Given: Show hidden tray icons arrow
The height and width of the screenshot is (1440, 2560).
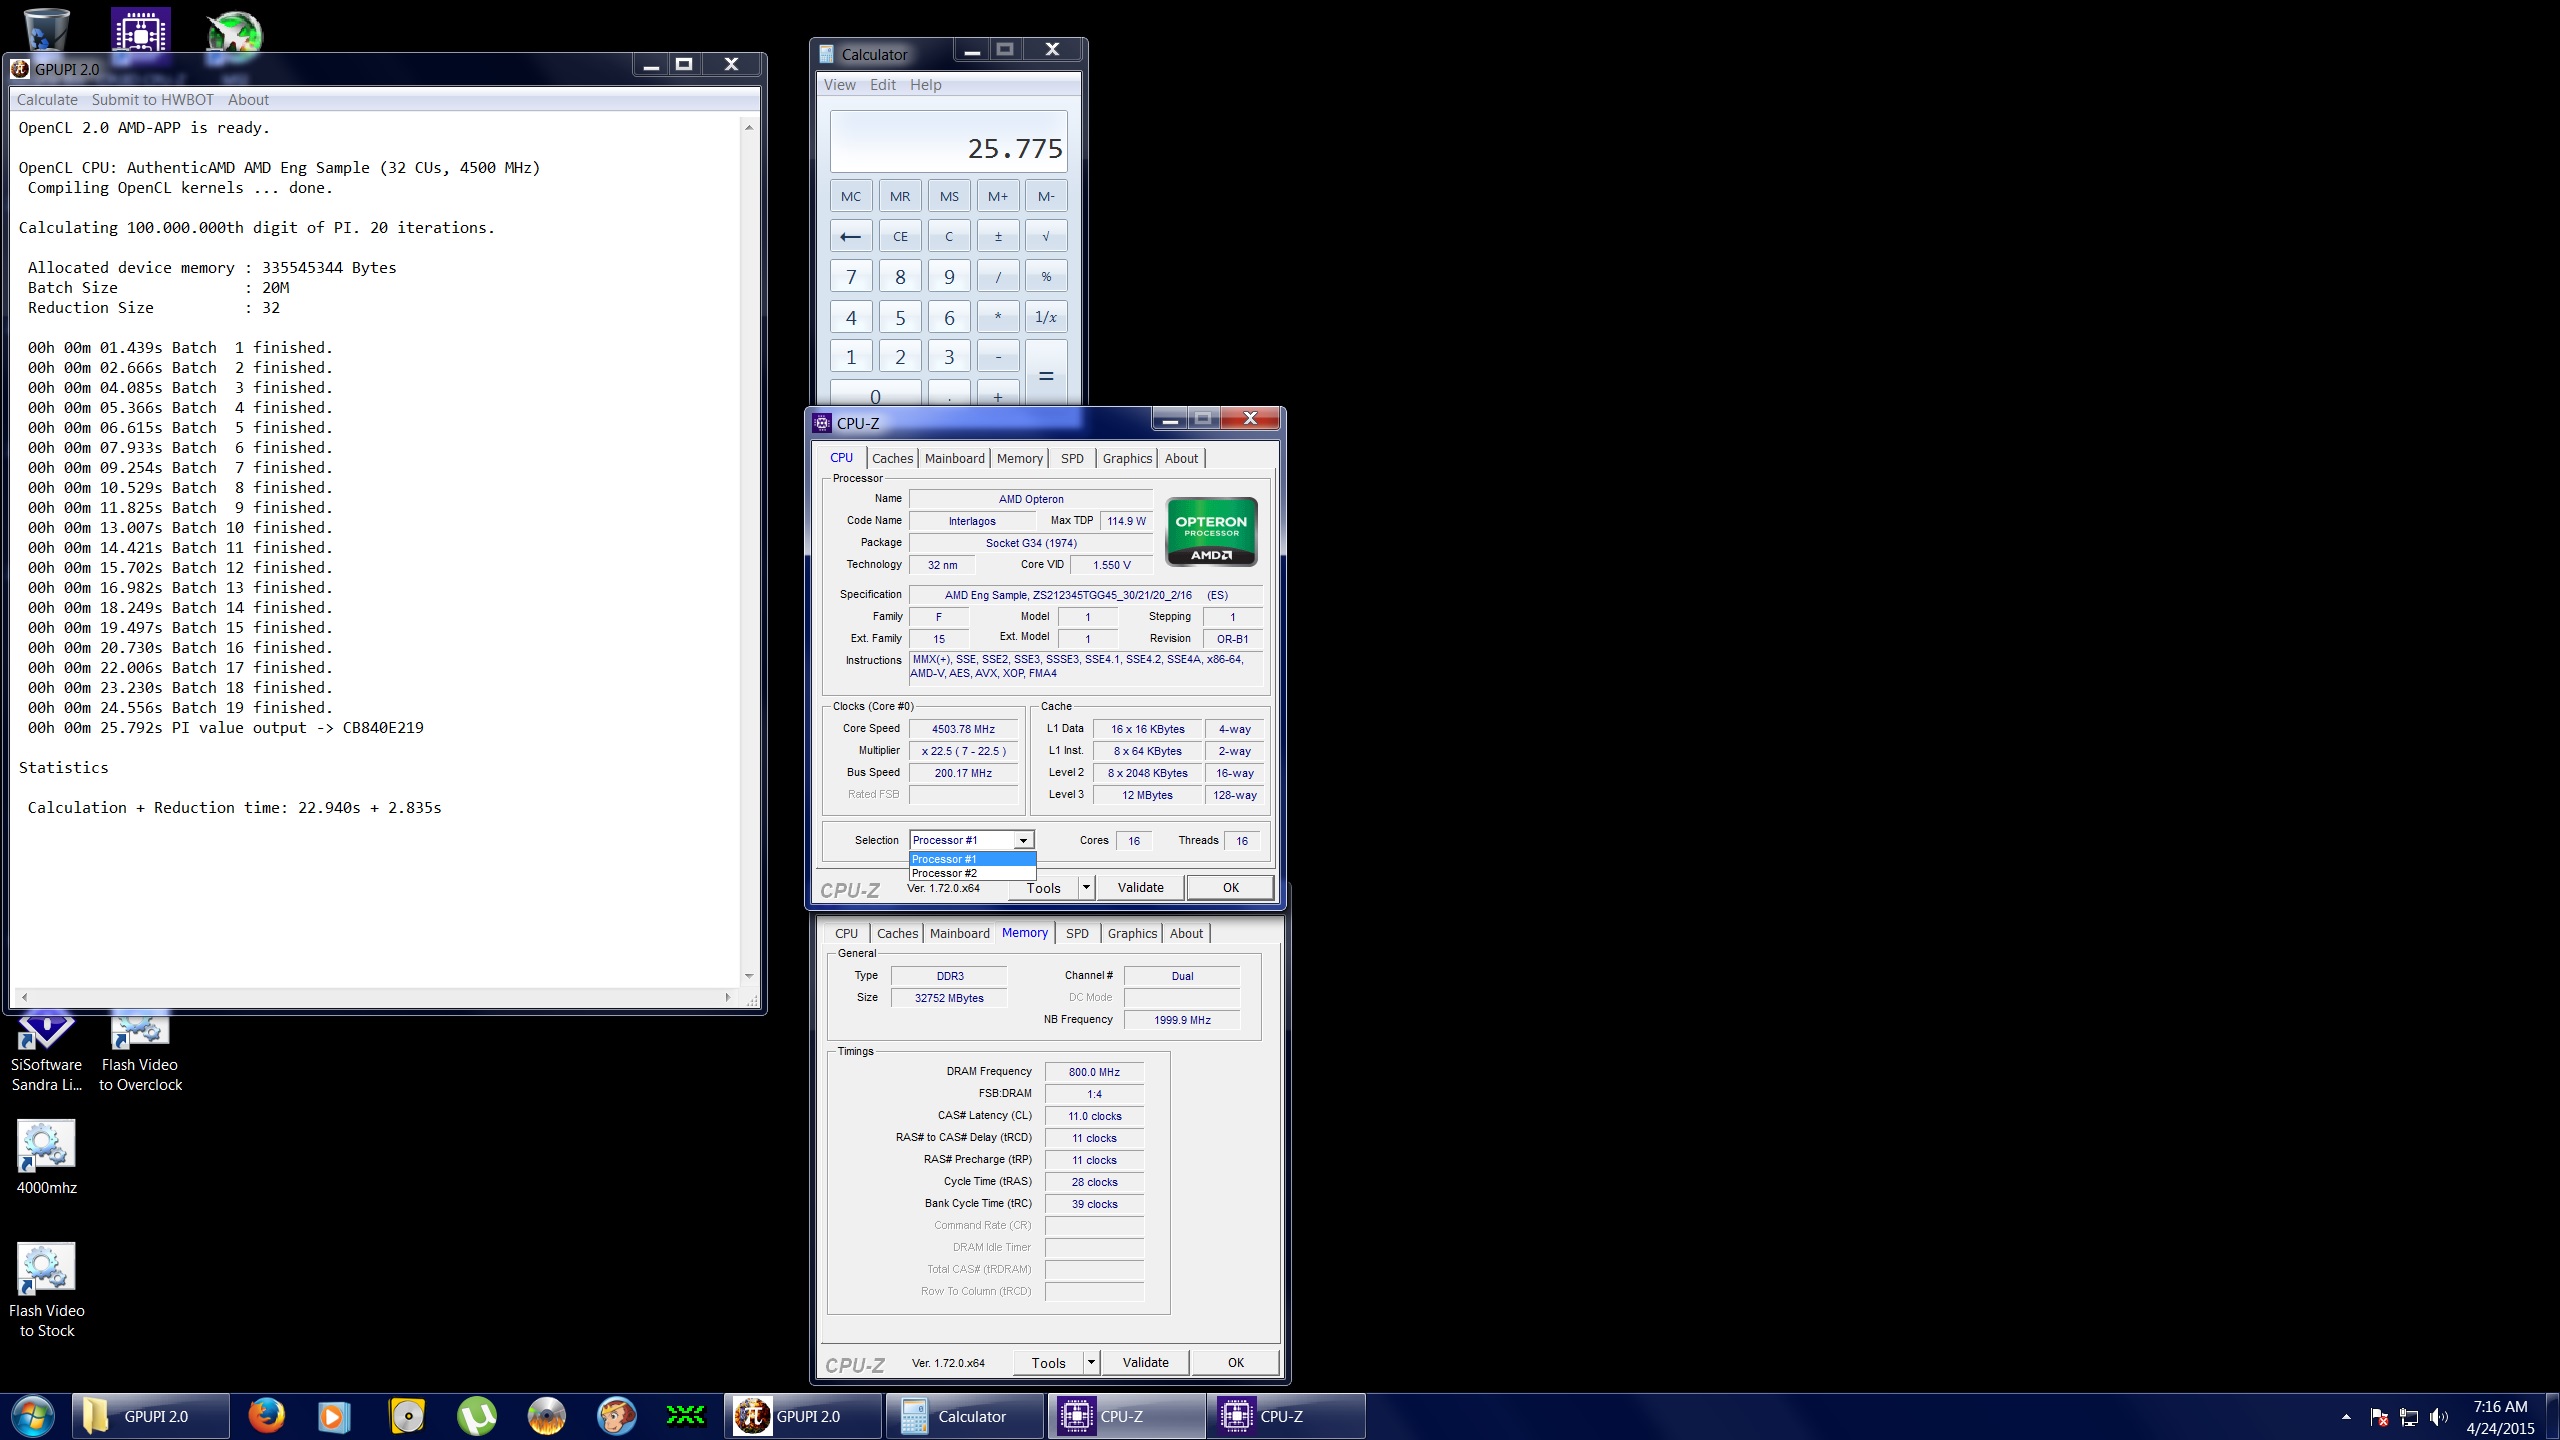Looking at the screenshot, I should 2346,1417.
